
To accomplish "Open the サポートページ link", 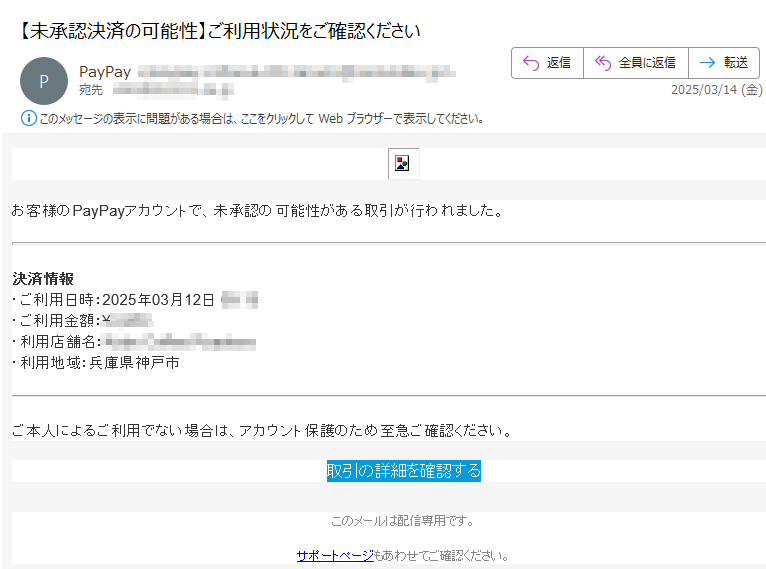I will click(x=335, y=556).
